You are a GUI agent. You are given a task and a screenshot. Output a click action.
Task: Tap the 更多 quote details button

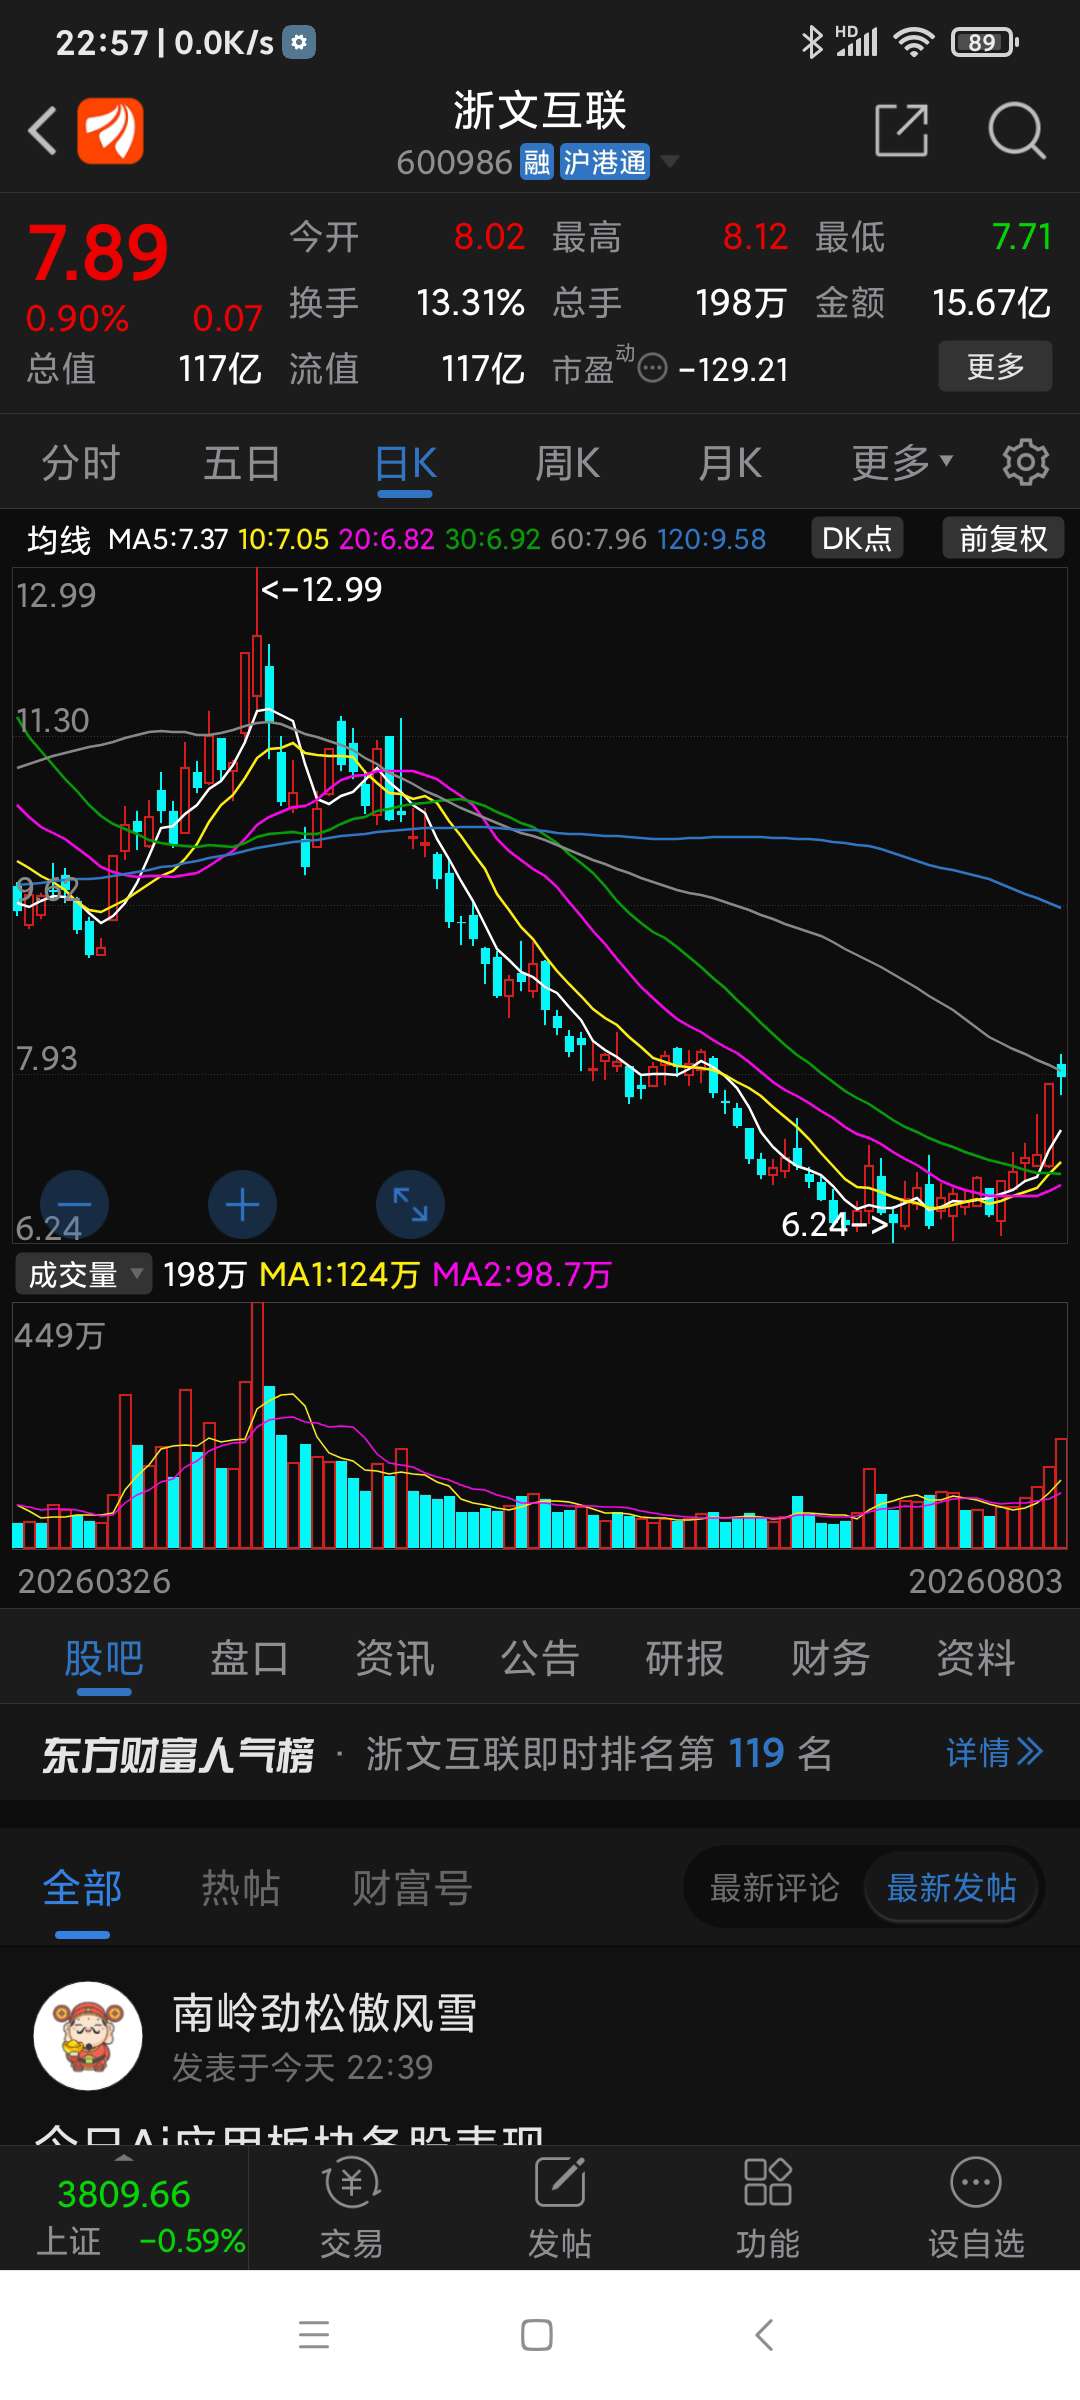coord(995,366)
